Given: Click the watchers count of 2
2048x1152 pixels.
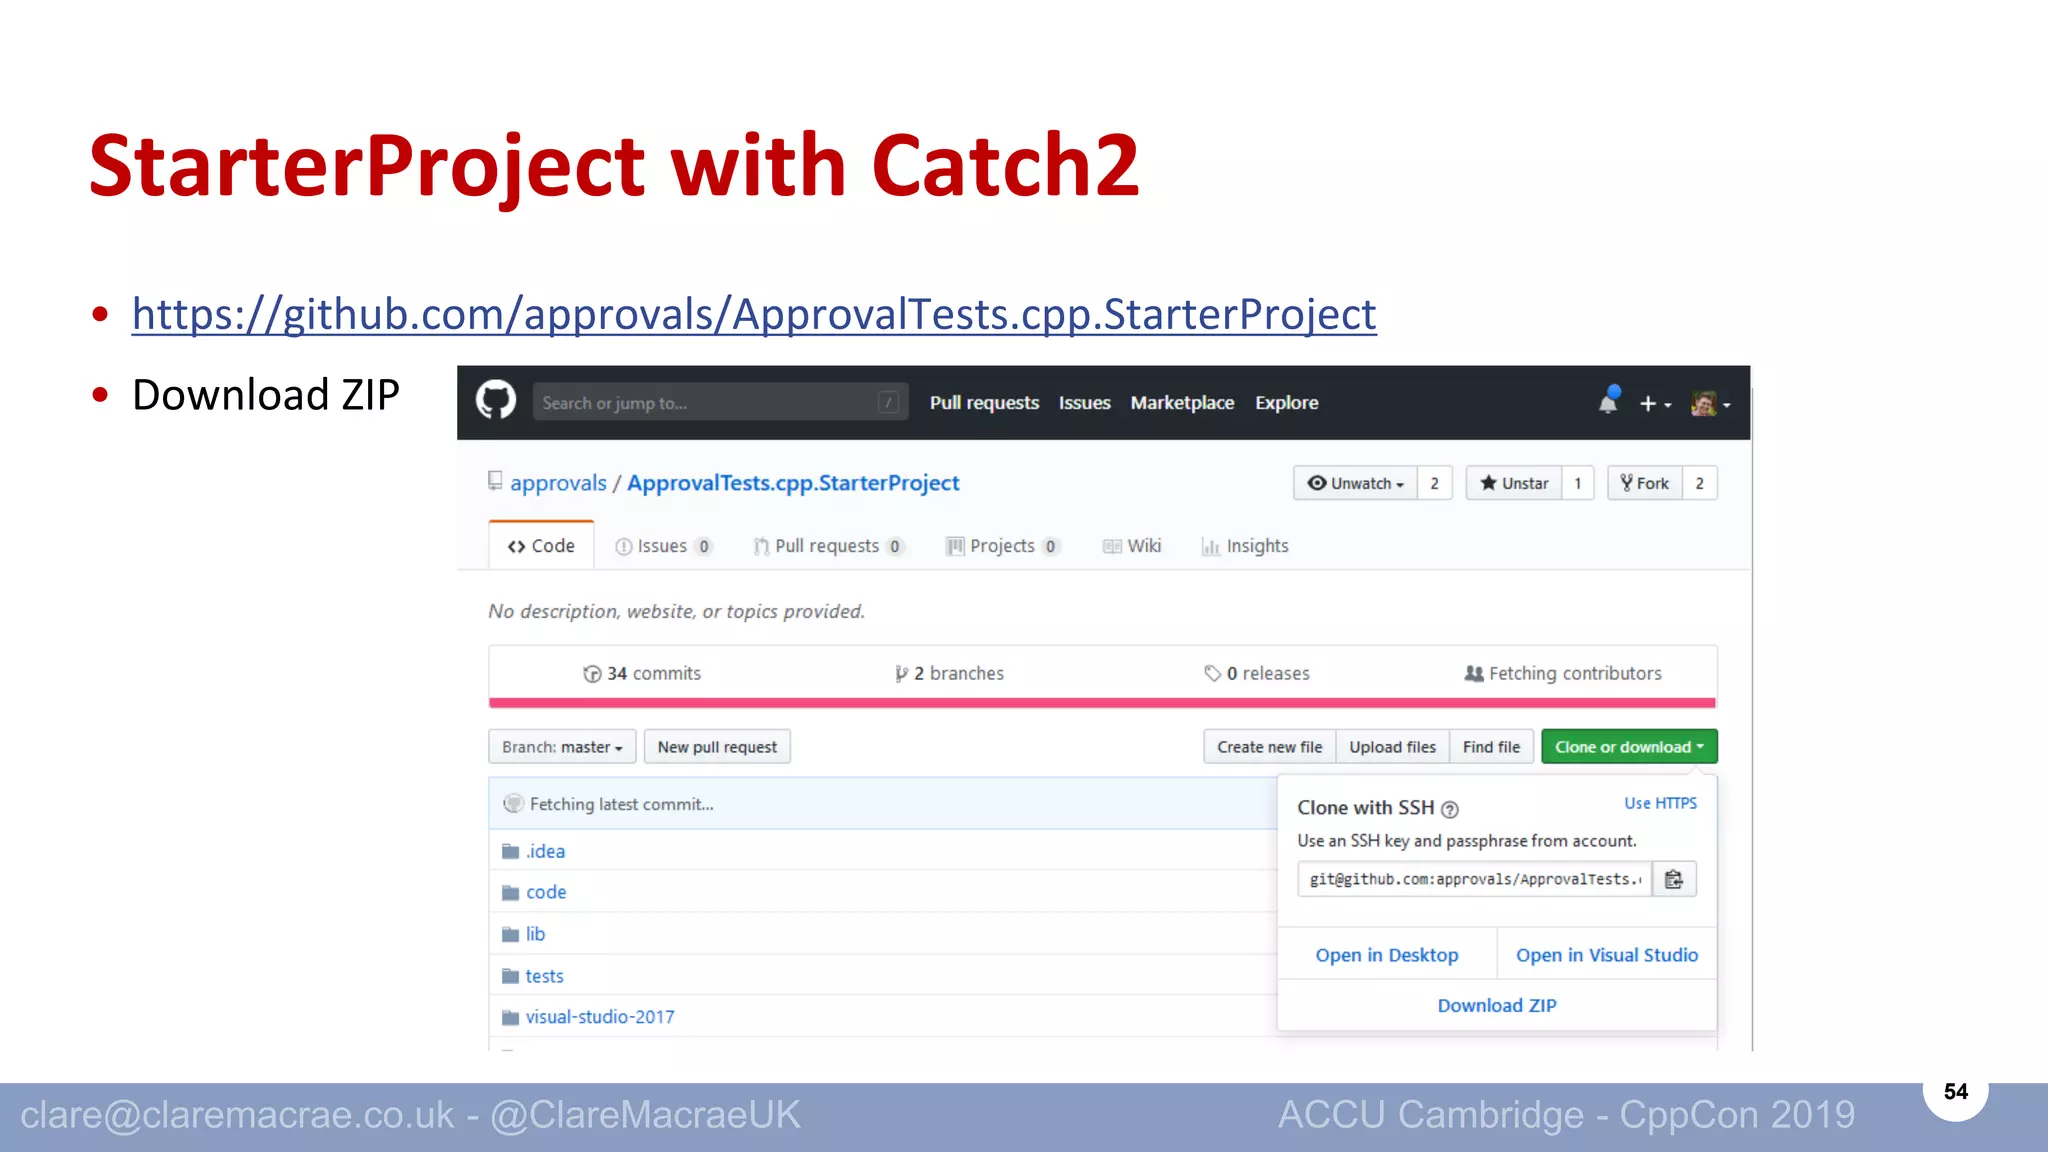Looking at the screenshot, I should pyautogui.click(x=1434, y=483).
